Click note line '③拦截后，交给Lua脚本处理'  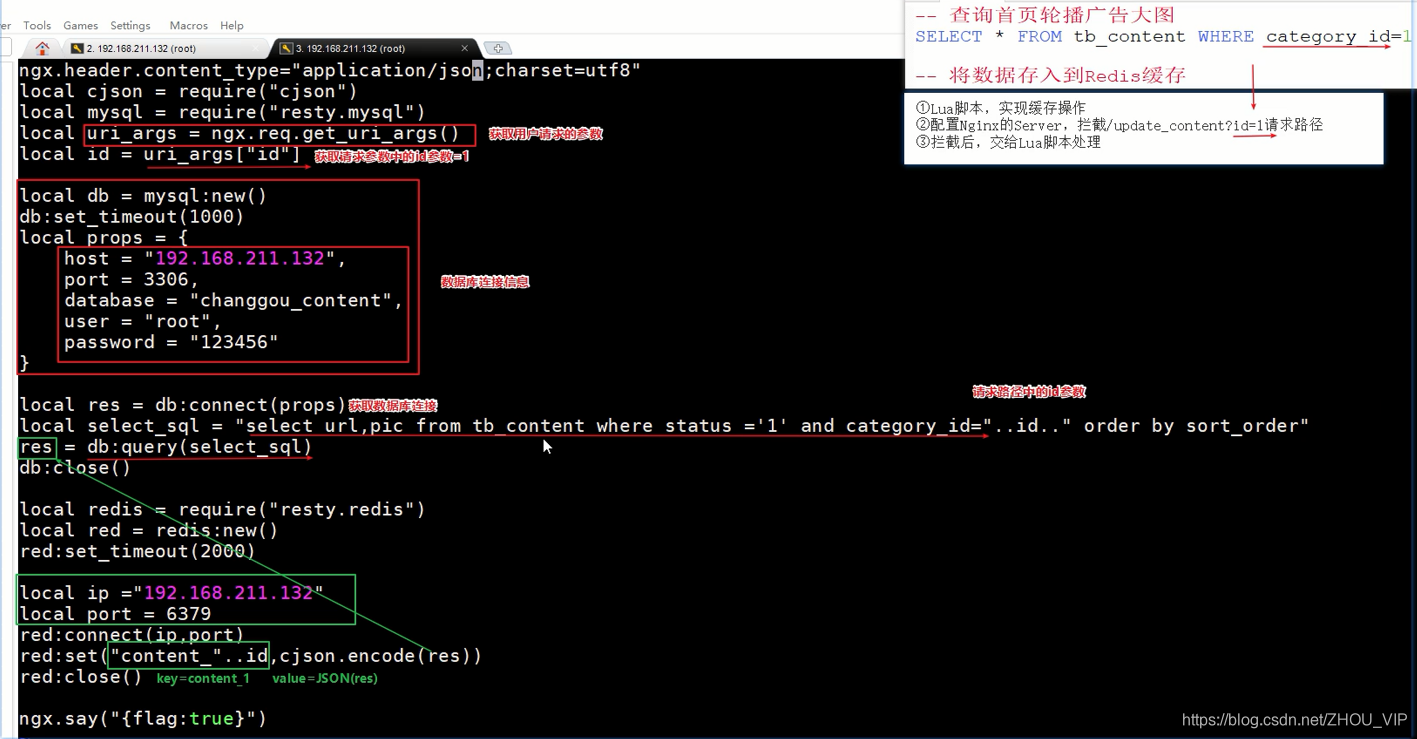pyautogui.click(x=1008, y=142)
